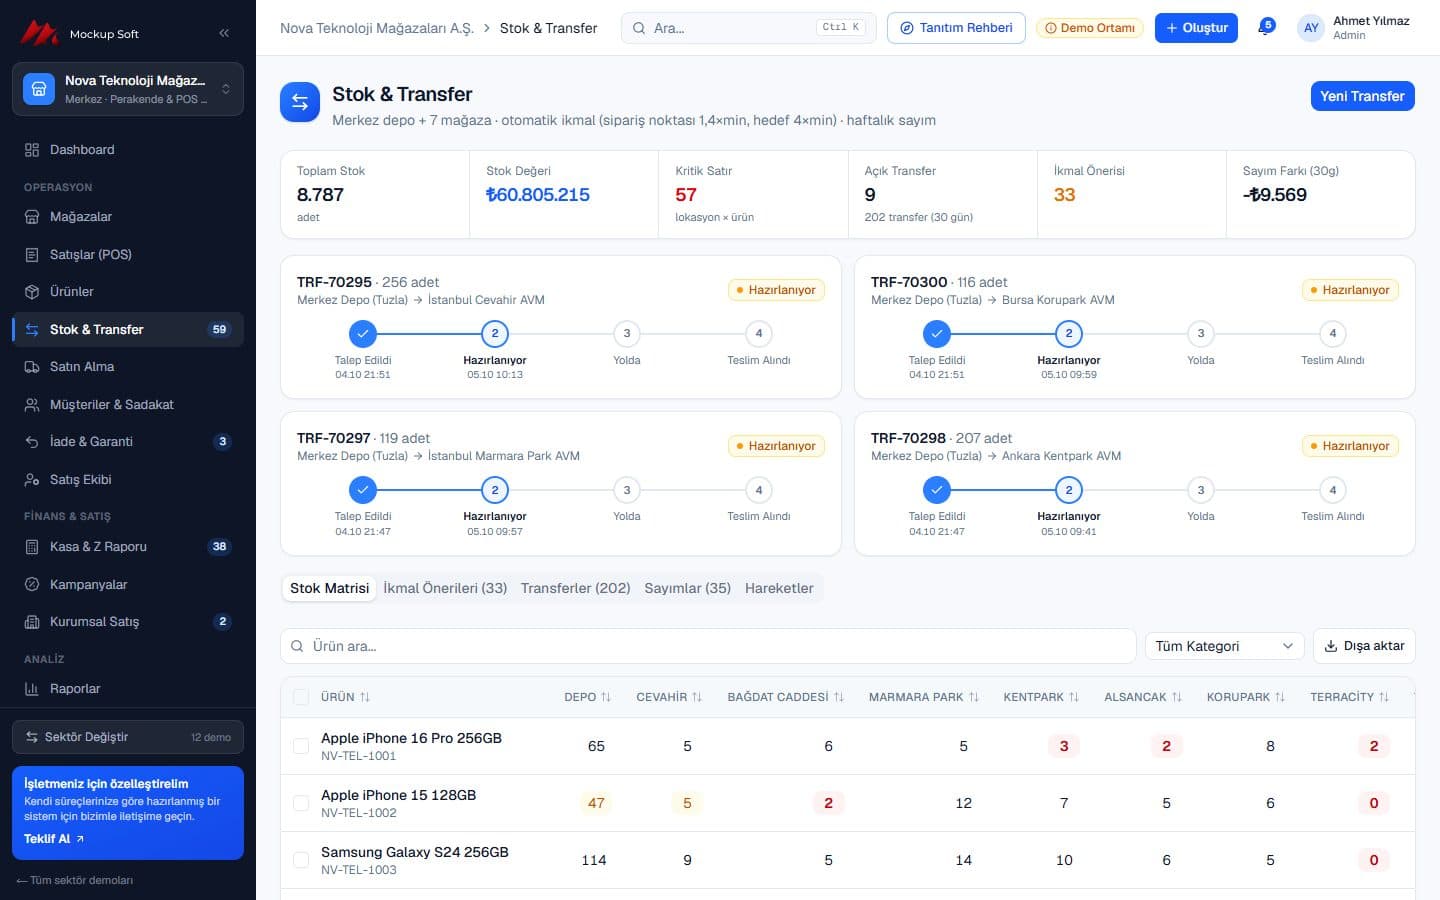Click the Kampanyalar discount icon
The width and height of the screenshot is (1440, 900).
[32, 585]
